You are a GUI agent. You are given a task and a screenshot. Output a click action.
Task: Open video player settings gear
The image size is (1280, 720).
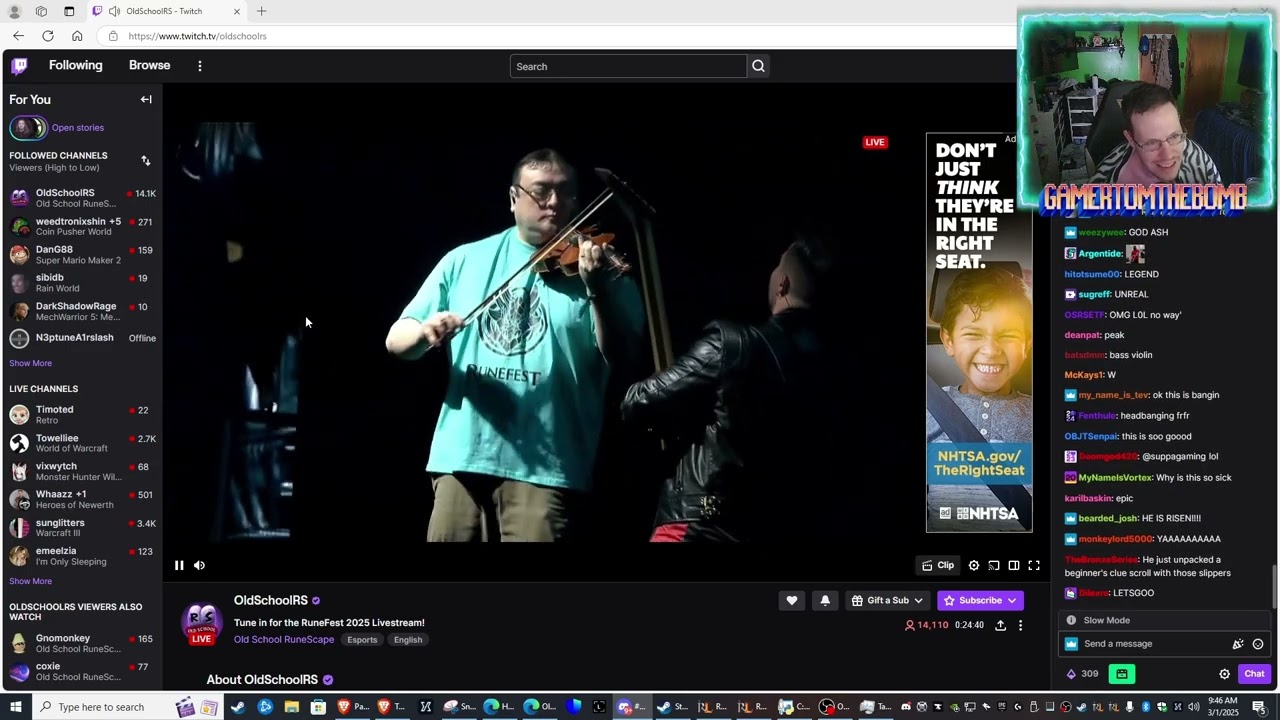tap(974, 565)
